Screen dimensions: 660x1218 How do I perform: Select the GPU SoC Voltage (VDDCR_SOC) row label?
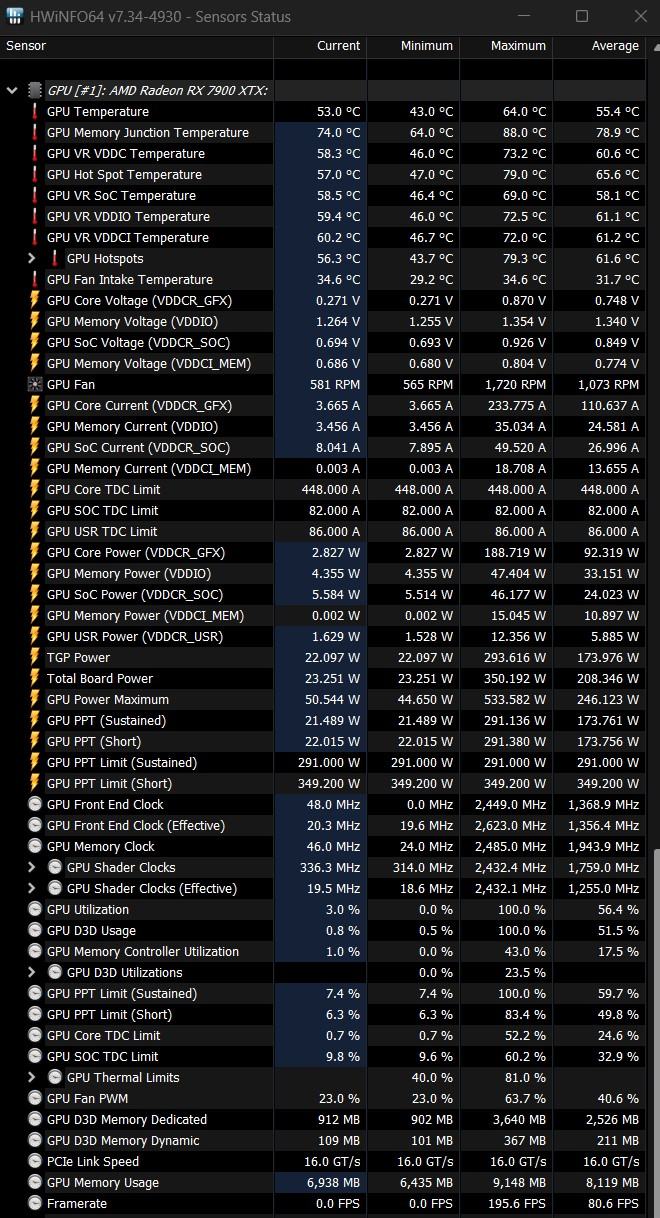pyautogui.click(x=138, y=342)
